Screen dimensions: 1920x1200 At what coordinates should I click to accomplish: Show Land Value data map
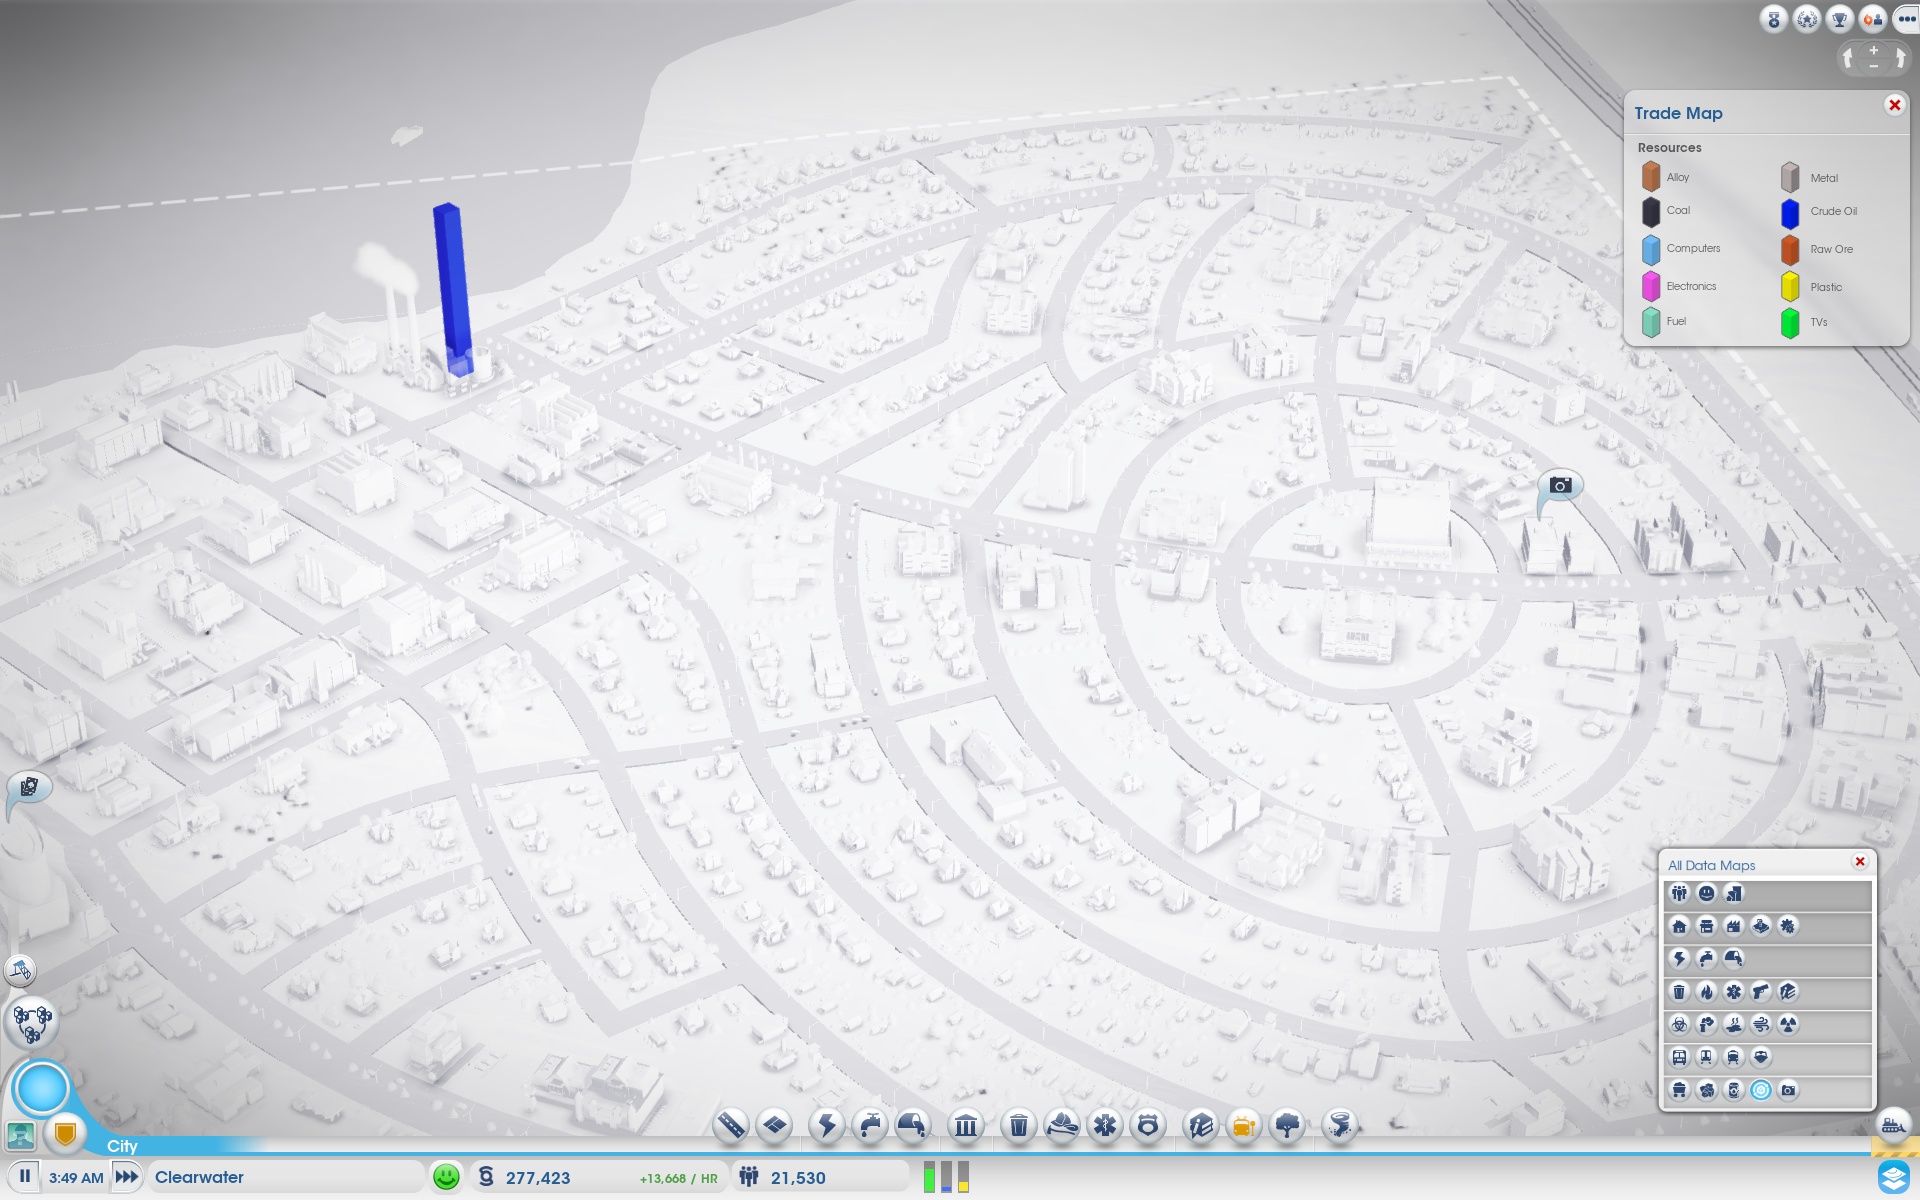1733,893
